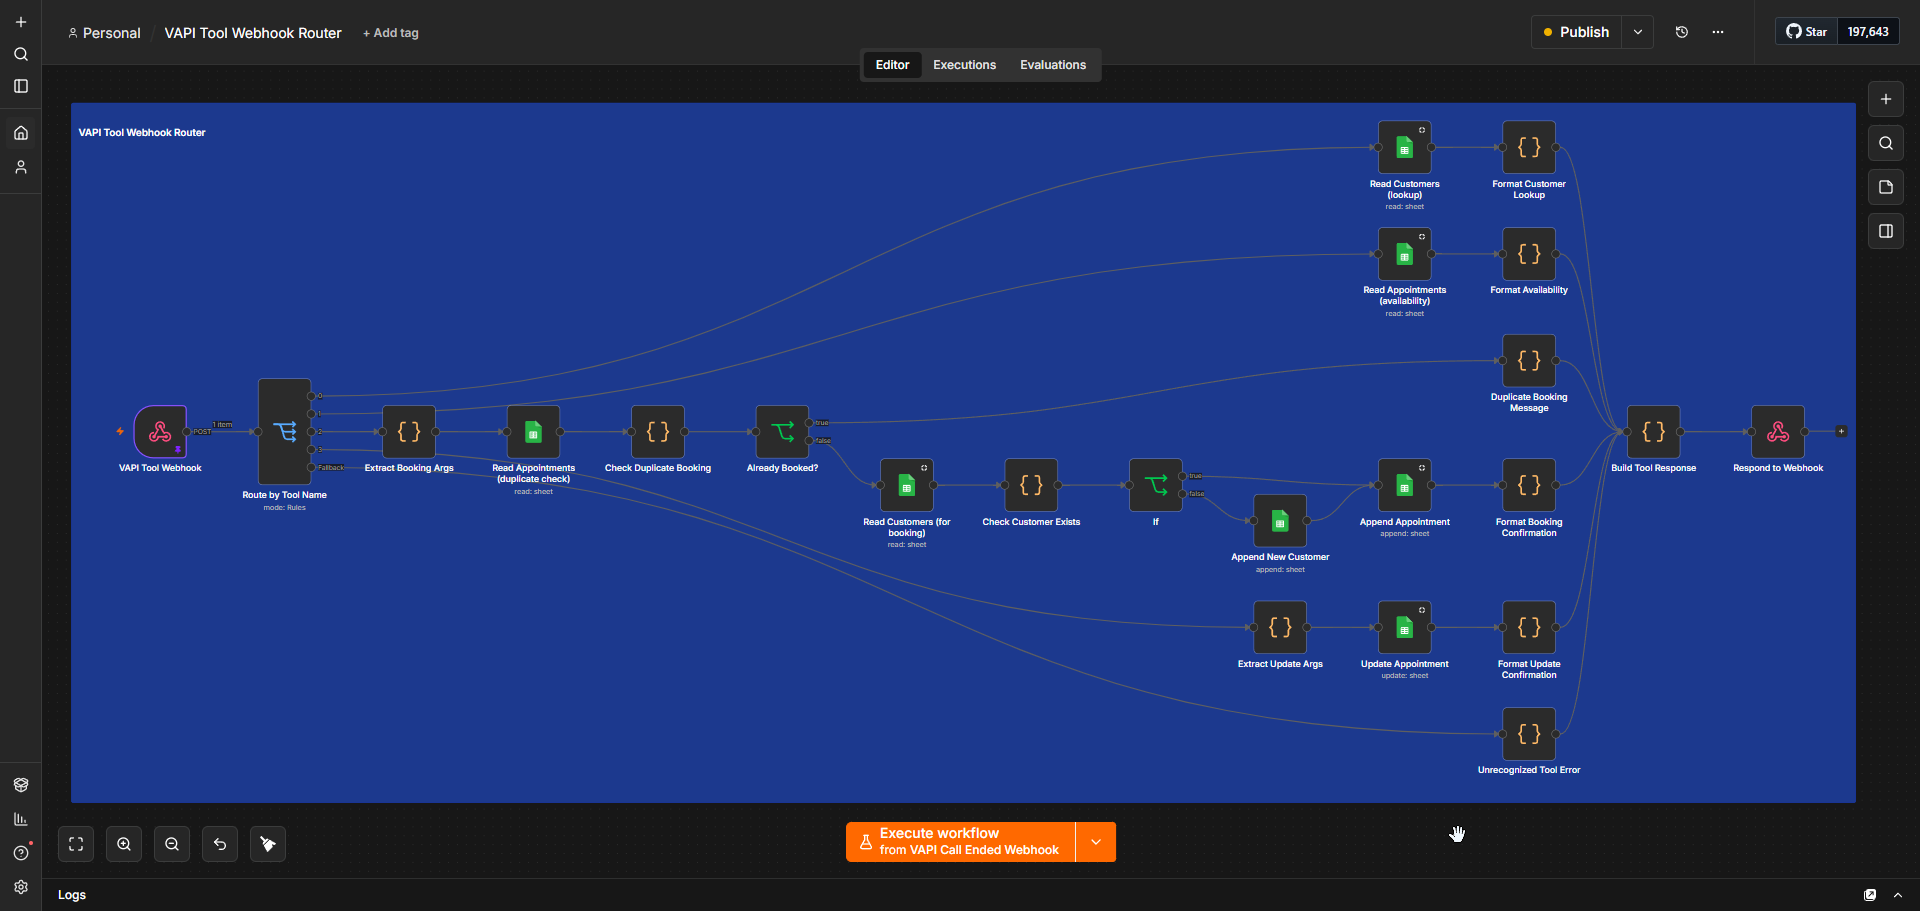
Task: Select the Format Availability code node
Action: 1529,254
